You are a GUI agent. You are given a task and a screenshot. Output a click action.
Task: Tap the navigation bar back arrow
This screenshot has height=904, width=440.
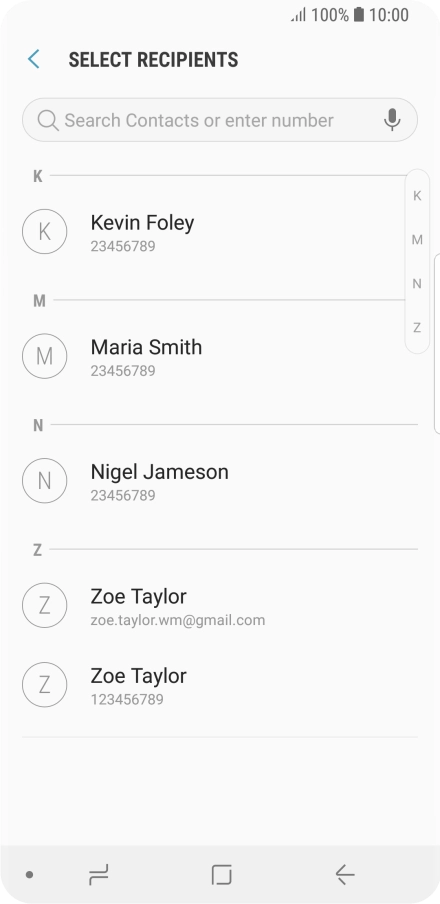[345, 875]
